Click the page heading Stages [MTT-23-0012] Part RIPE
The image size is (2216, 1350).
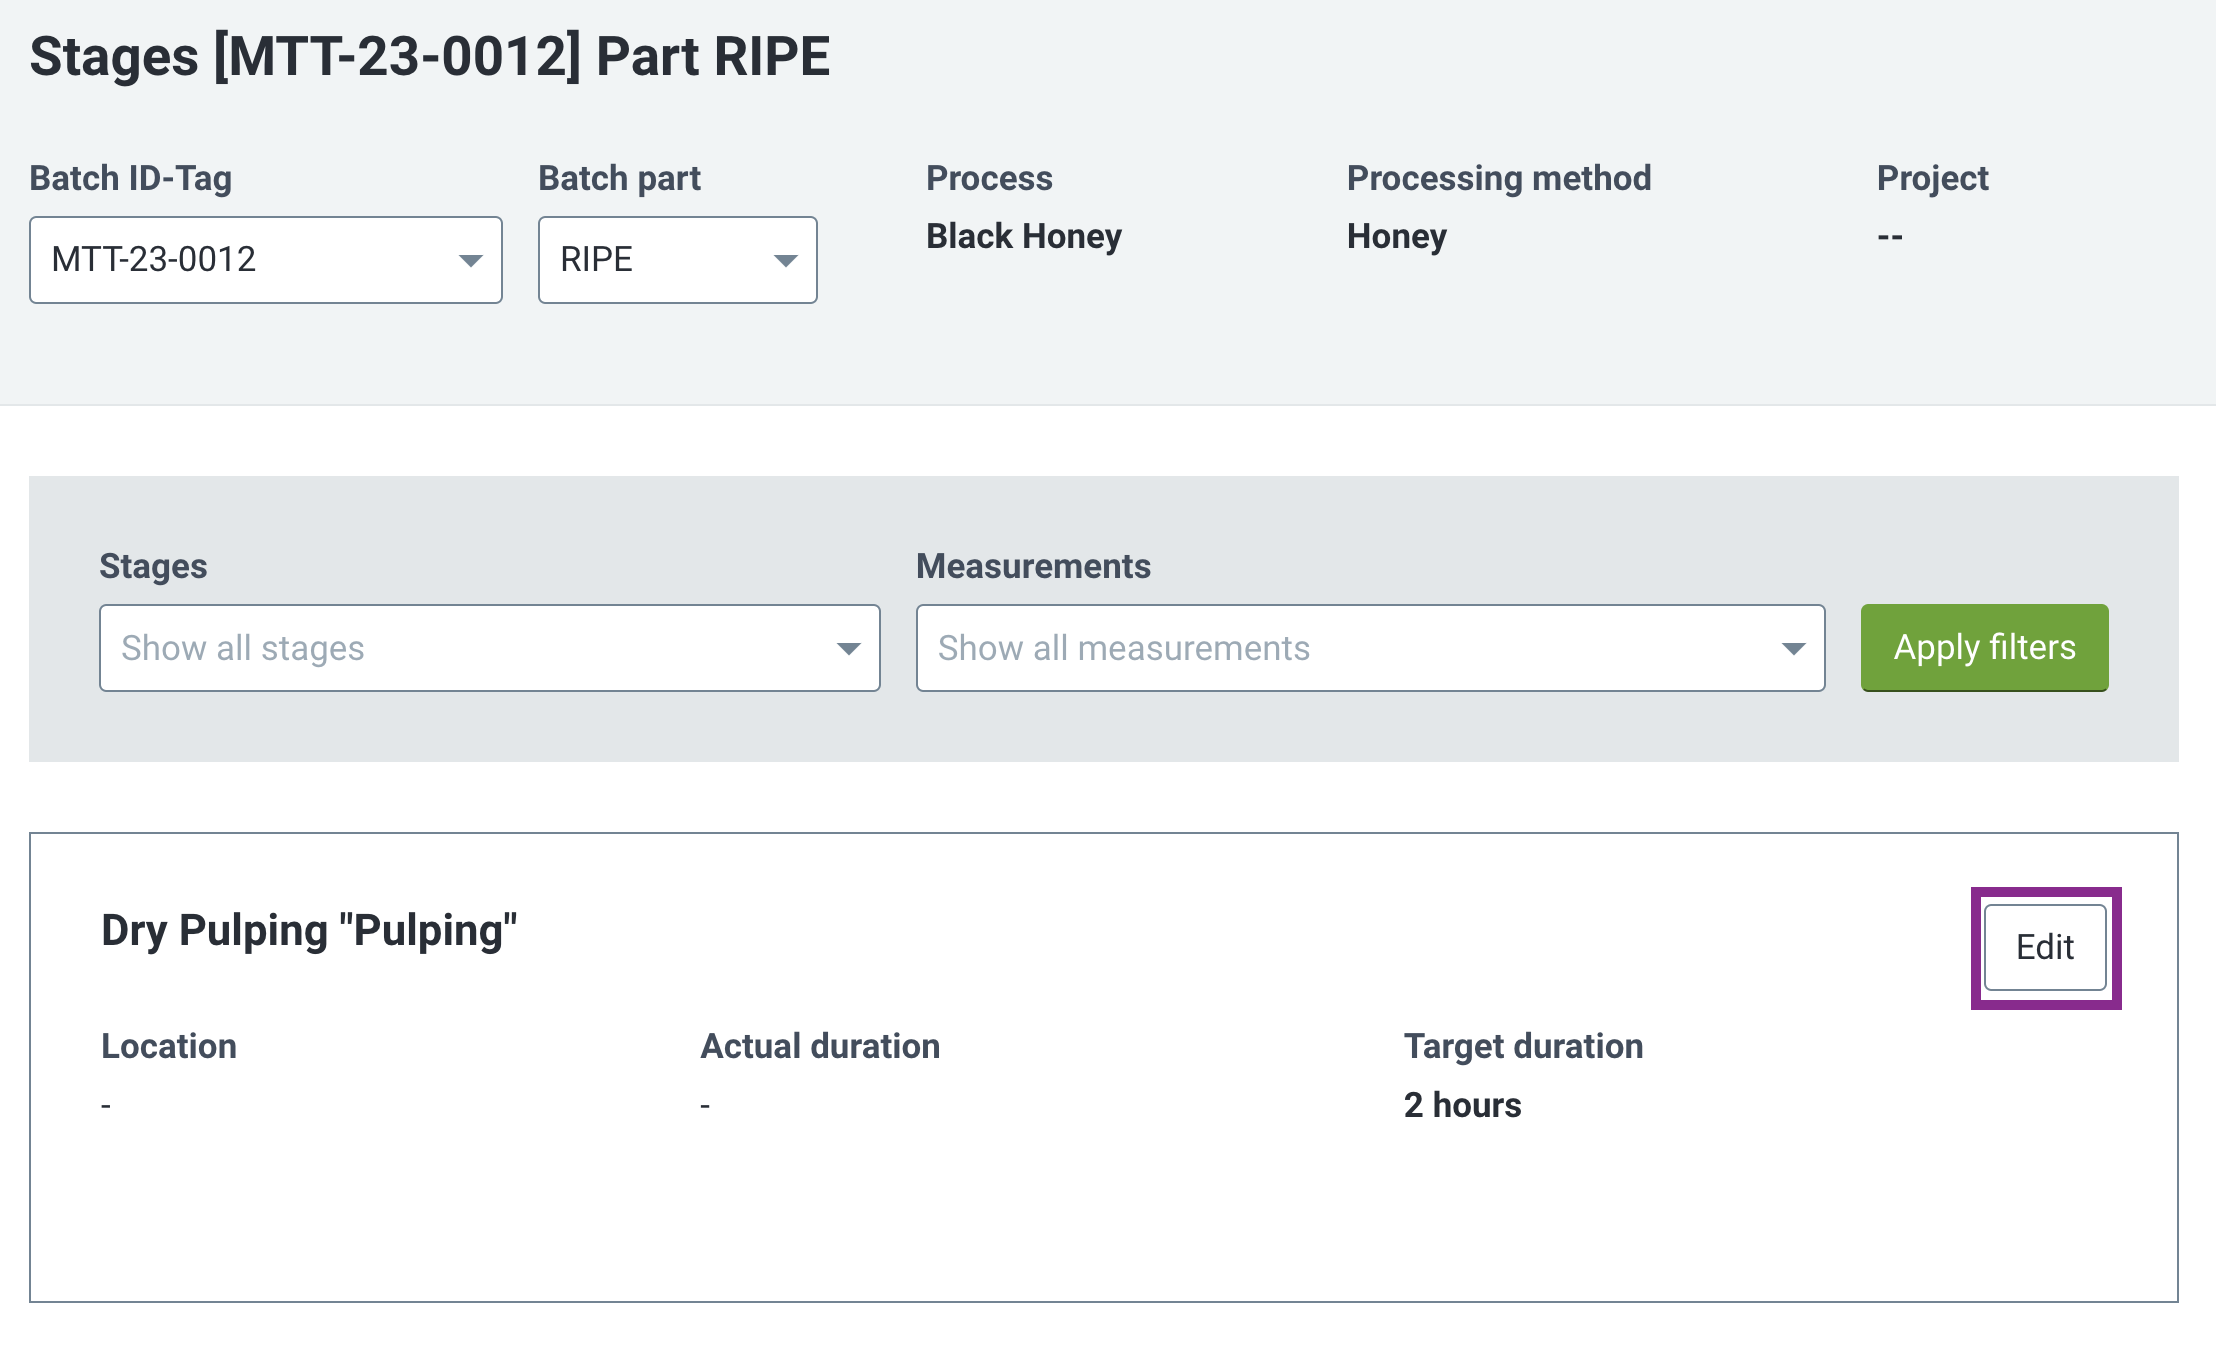[430, 56]
